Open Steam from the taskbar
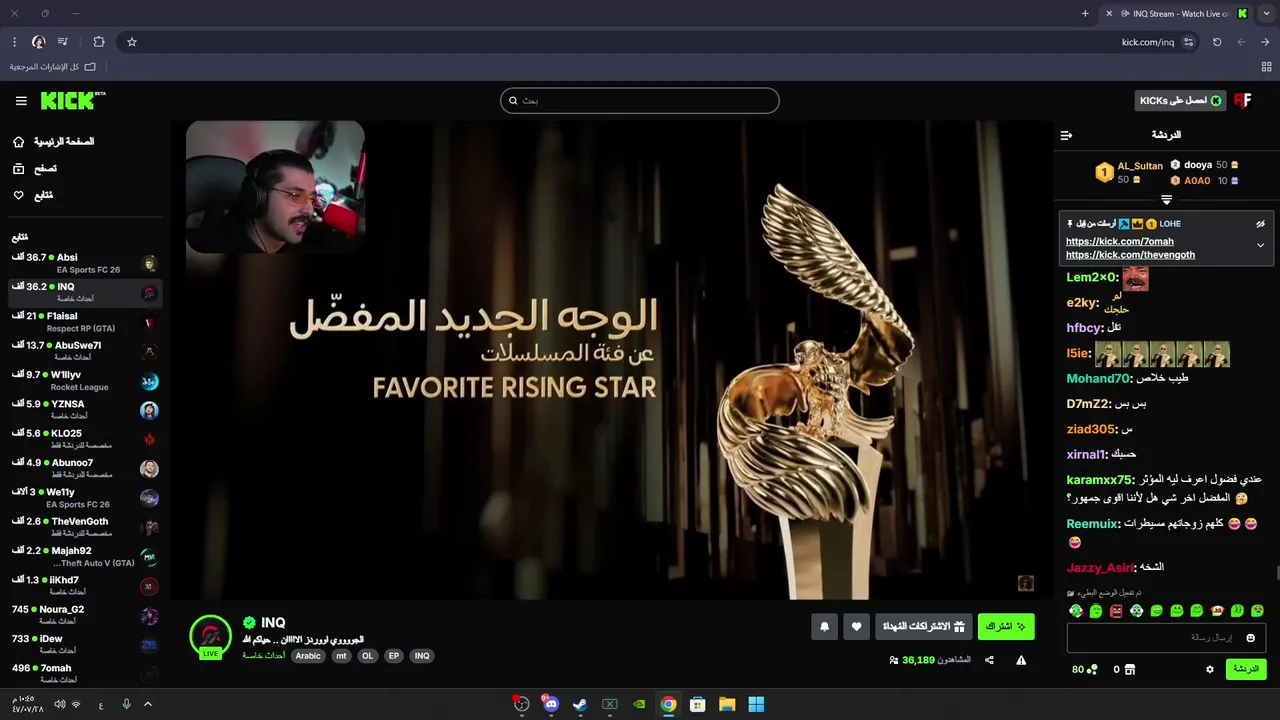This screenshot has width=1280, height=720. click(x=580, y=704)
